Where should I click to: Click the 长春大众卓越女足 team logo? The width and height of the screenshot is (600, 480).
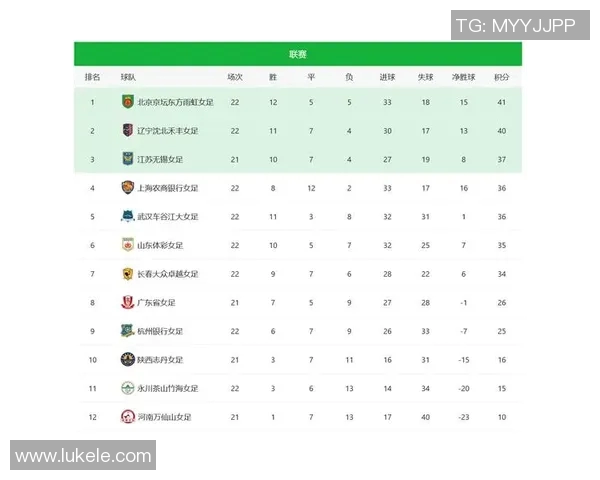127,273
